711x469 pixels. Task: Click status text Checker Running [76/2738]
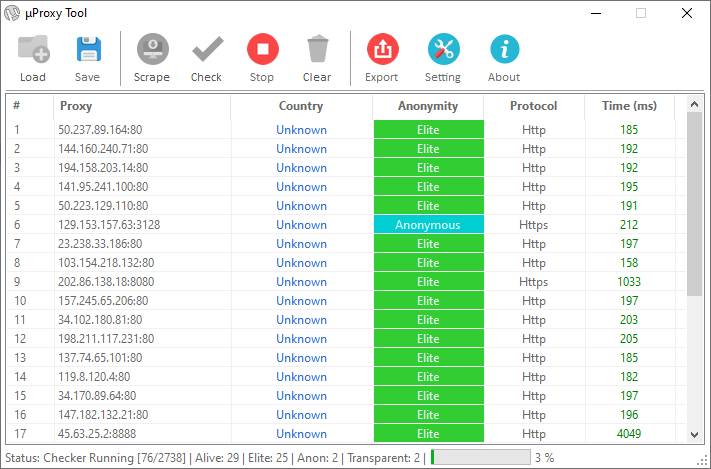115,458
